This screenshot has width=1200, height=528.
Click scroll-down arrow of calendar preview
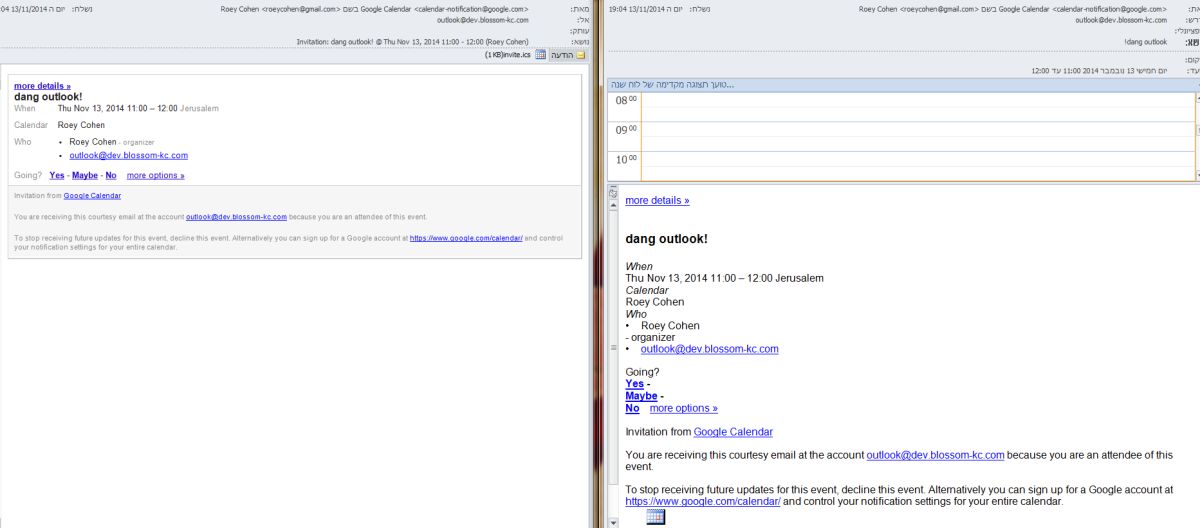coord(1197,174)
